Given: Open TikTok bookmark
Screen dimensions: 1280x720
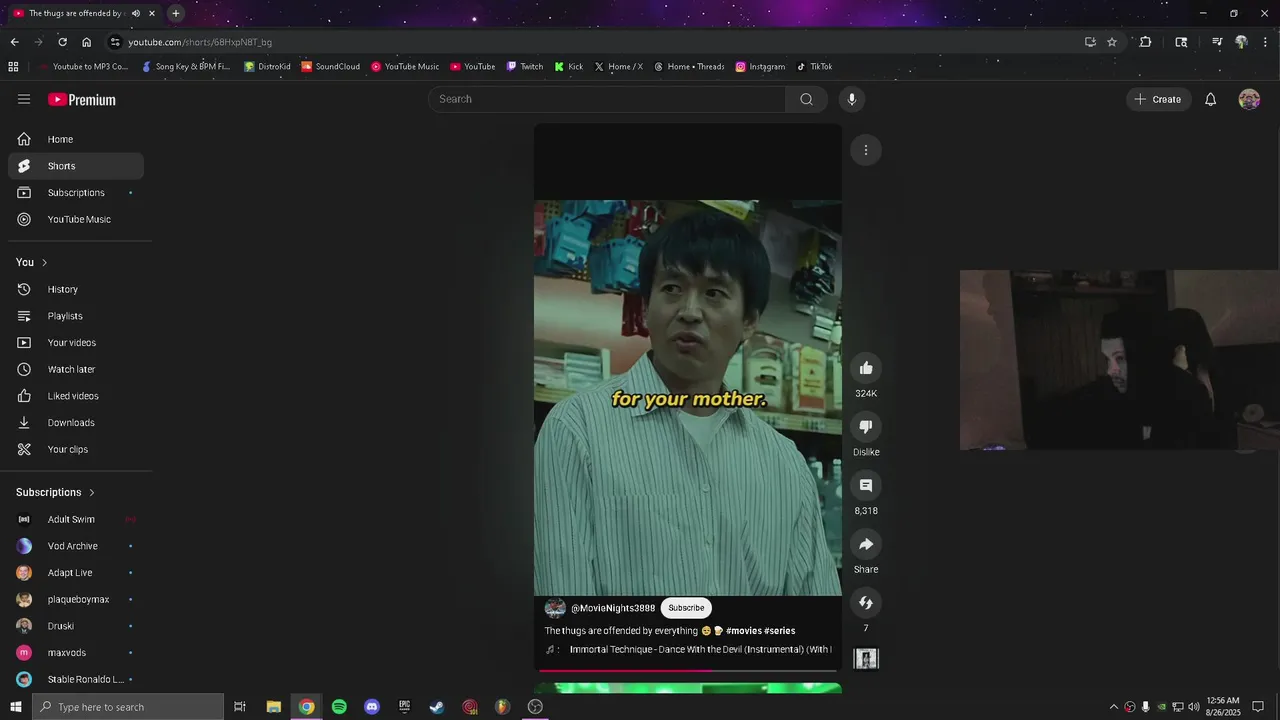Looking at the screenshot, I should pos(814,67).
